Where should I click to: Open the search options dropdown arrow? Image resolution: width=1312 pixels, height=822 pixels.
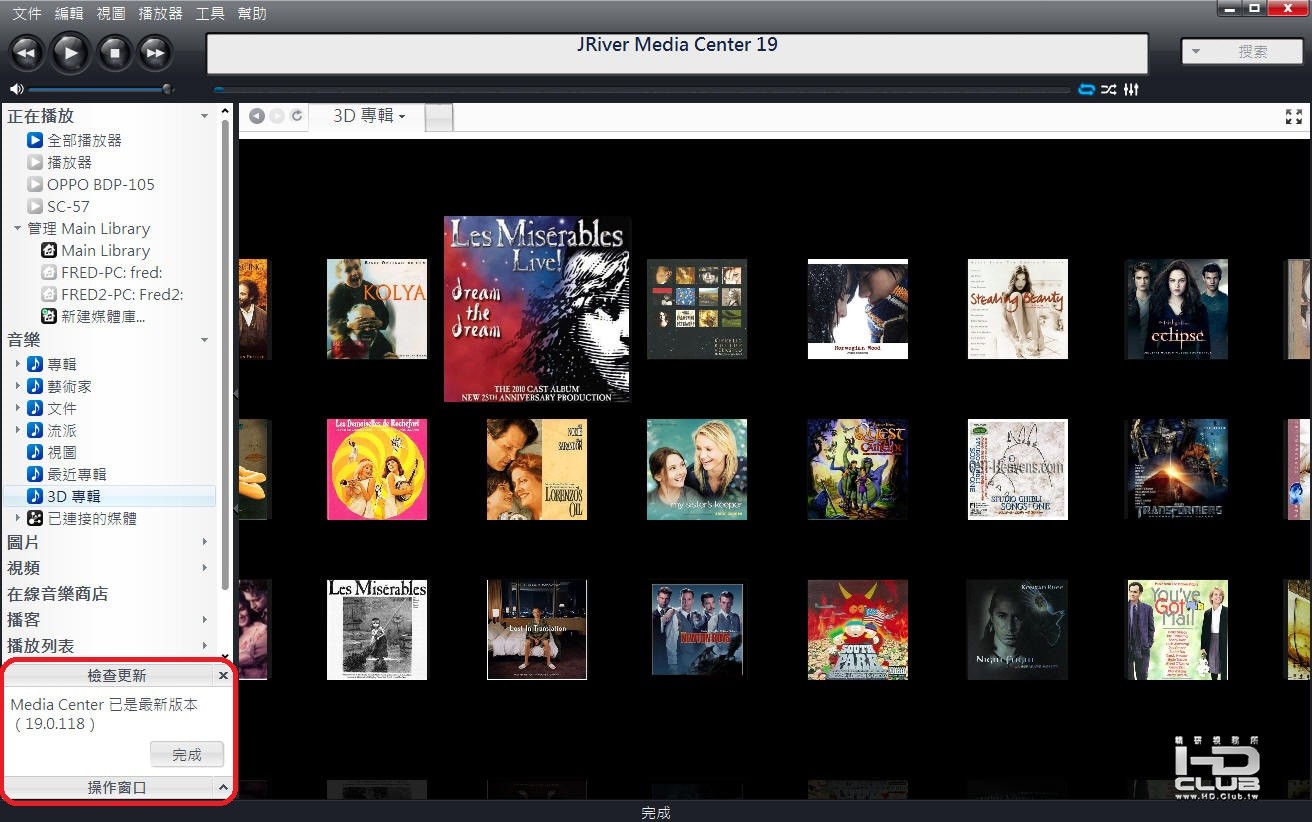click(x=1196, y=51)
